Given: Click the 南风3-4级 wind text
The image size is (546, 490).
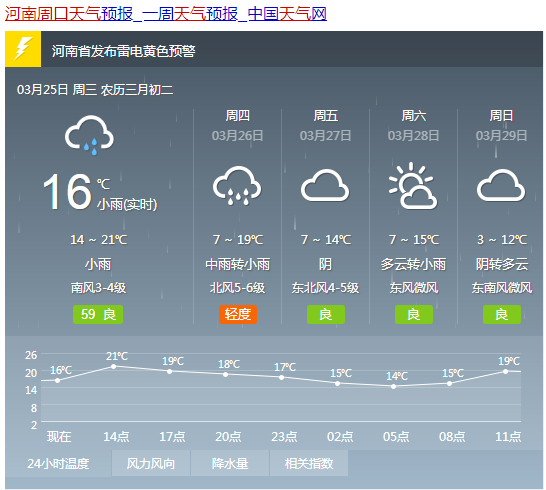Looking at the screenshot, I should click(98, 288).
